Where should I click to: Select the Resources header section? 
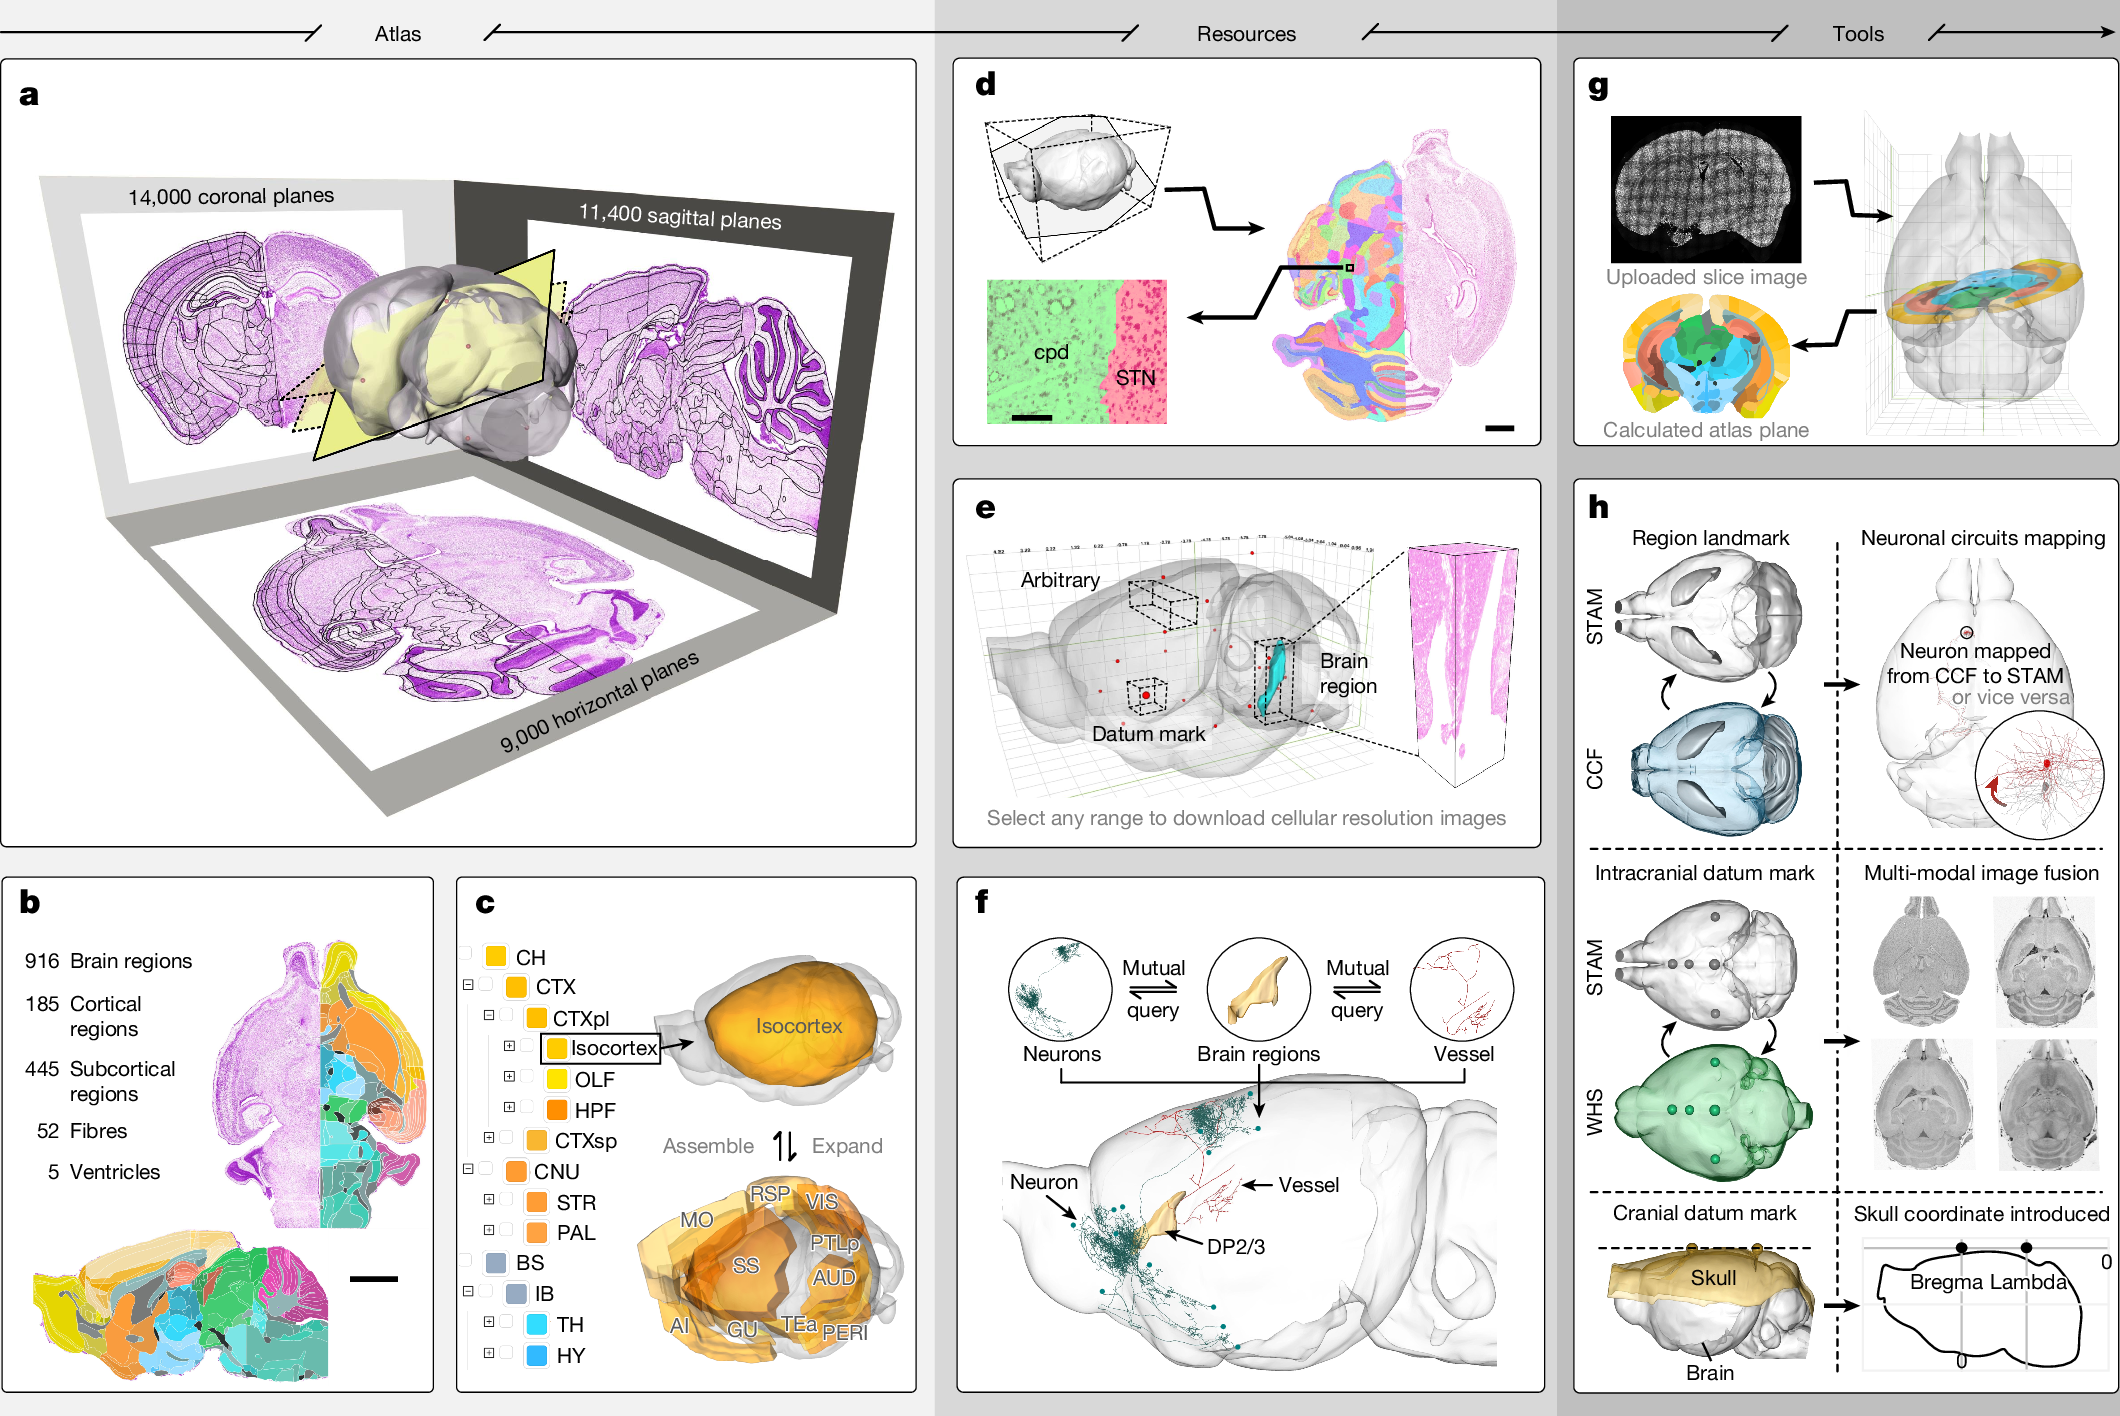pyautogui.click(x=1246, y=34)
